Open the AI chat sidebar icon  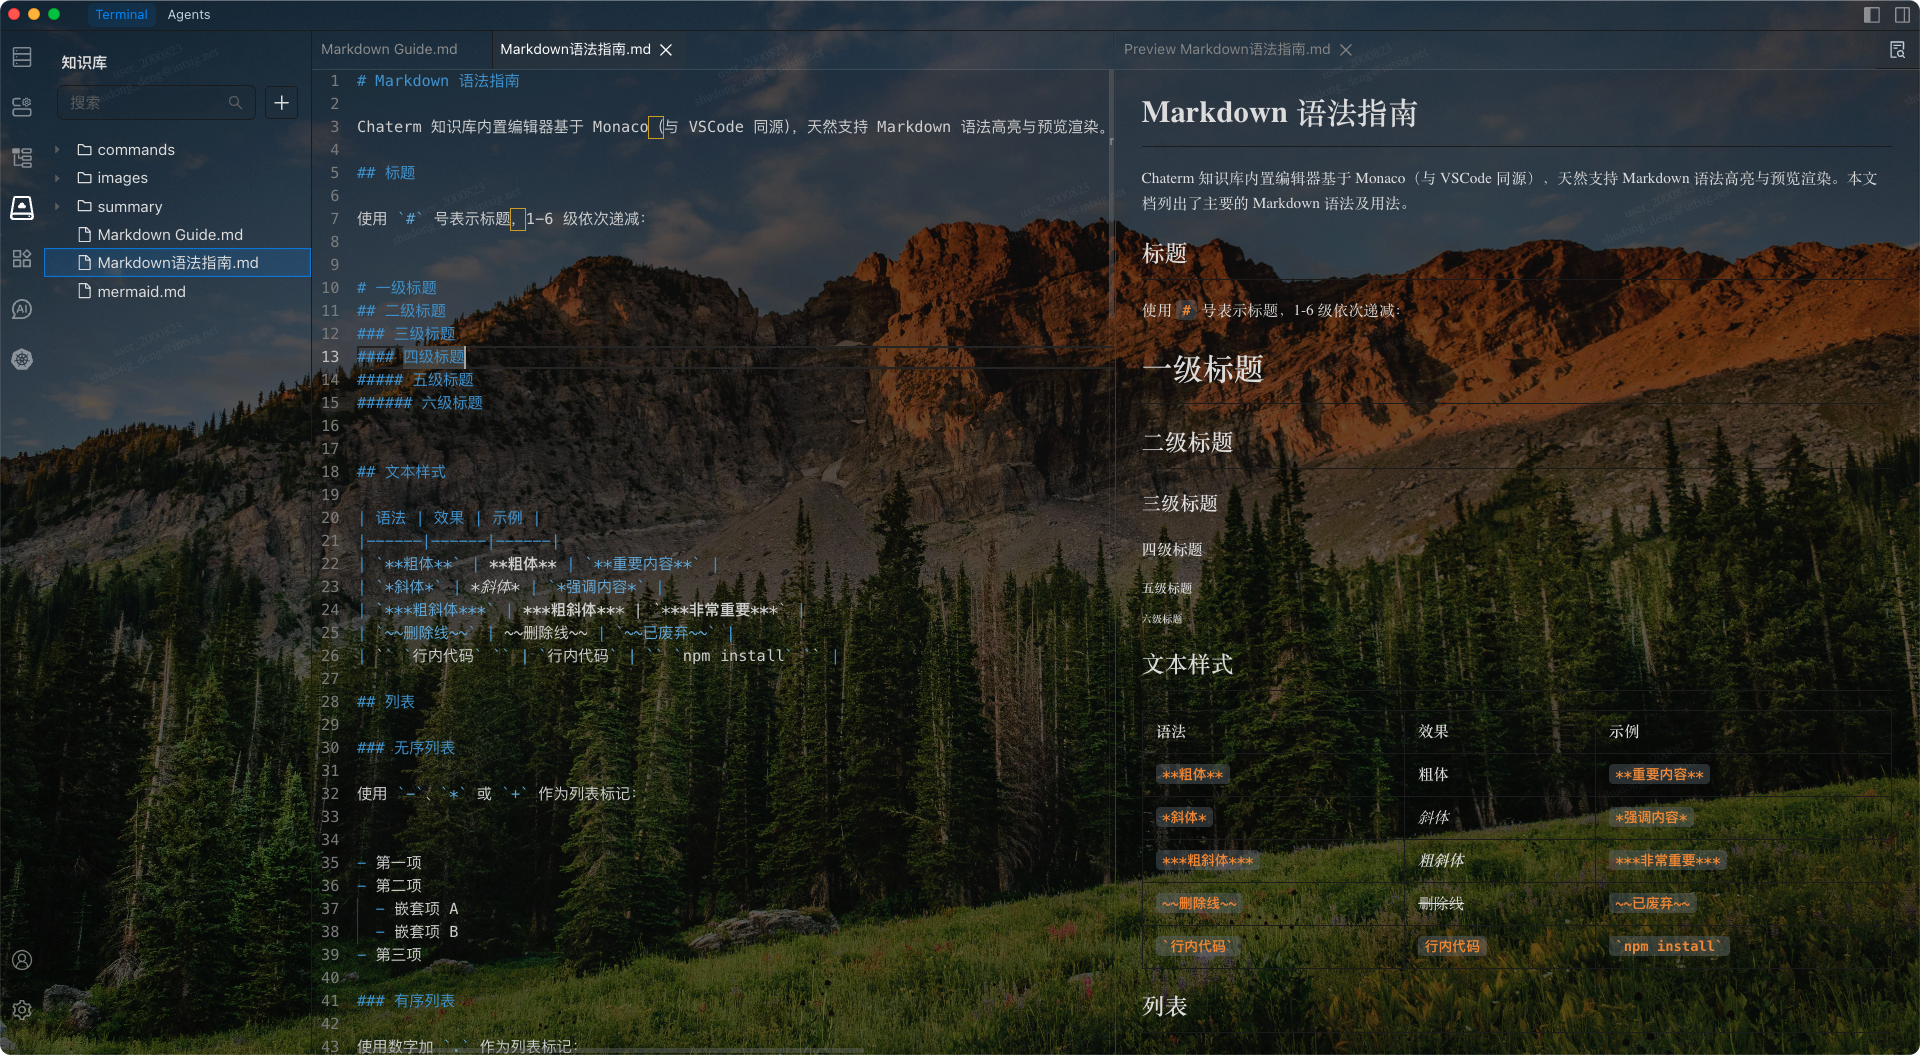[22, 309]
